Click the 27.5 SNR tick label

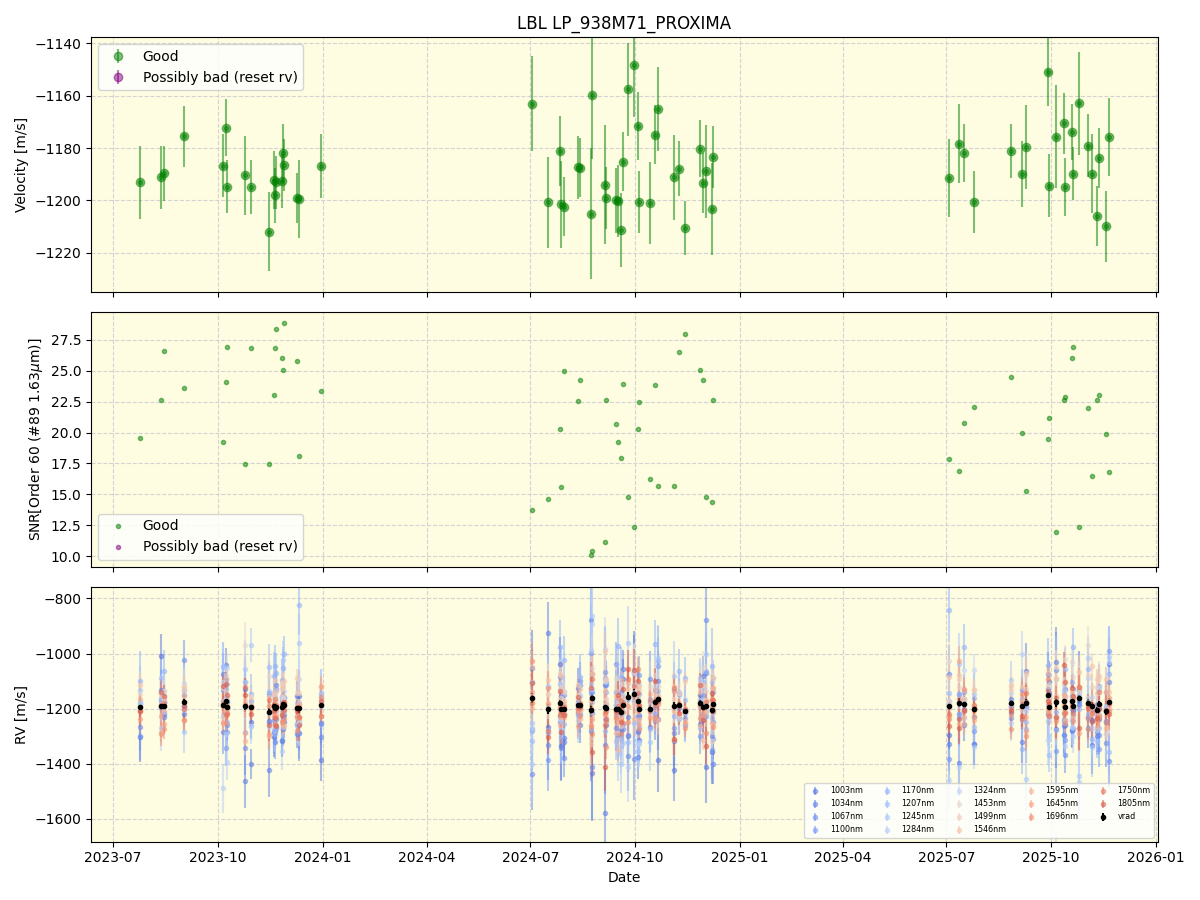pos(69,340)
